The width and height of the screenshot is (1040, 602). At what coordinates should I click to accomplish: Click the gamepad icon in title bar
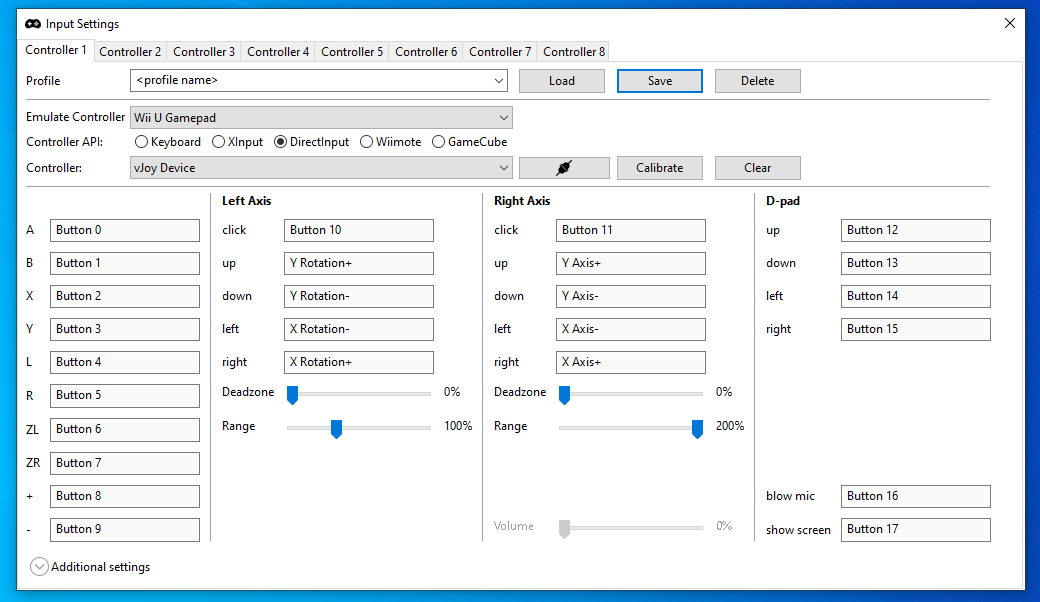[33, 24]
